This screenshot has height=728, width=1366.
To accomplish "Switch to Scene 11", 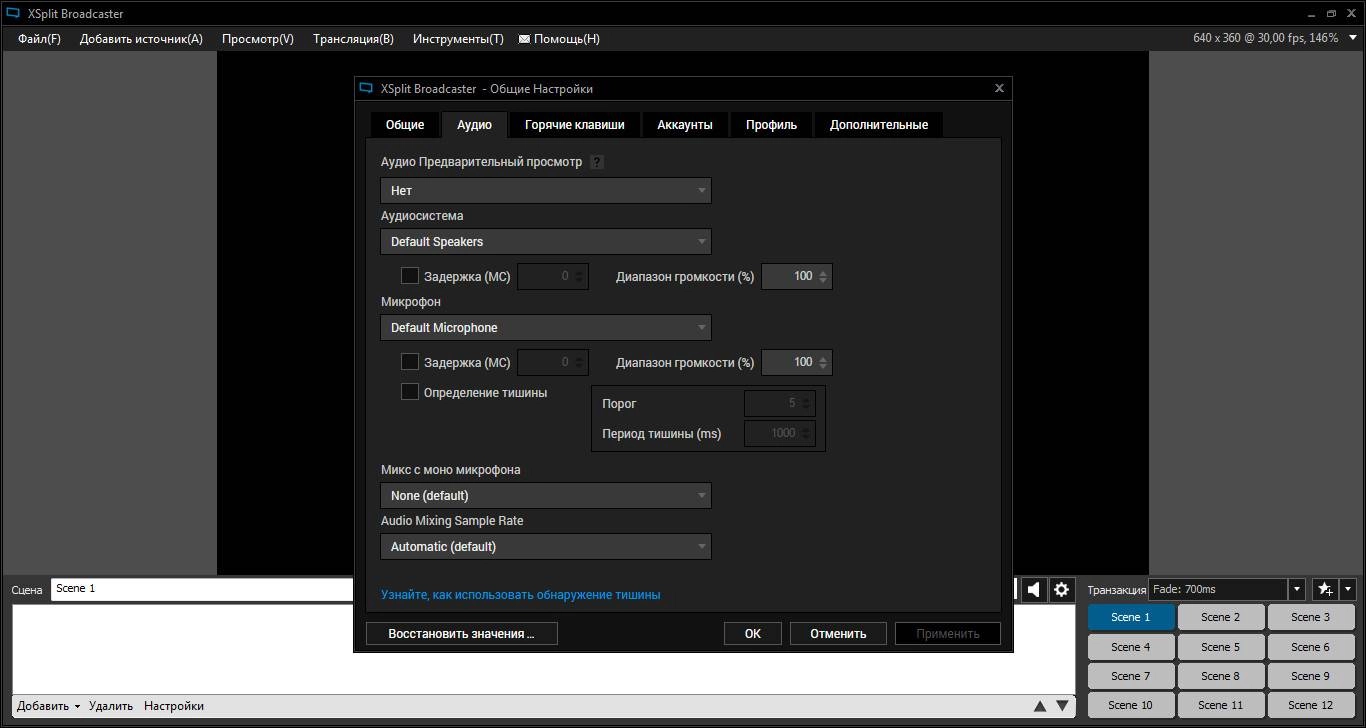I will click(1221, 705).
